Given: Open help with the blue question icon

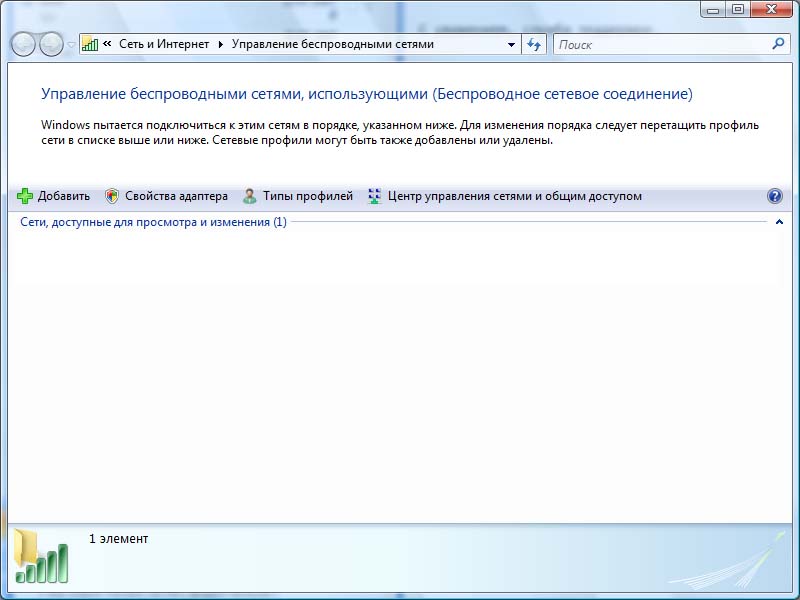Looking at the screenshot, I should (774, 196).
